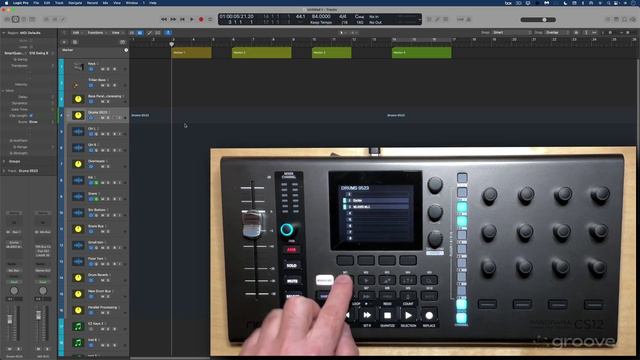Click the left channel strip volume fader
Image resolution: width=640 pixels, height=360 pixels.
[x=10, y=320]
